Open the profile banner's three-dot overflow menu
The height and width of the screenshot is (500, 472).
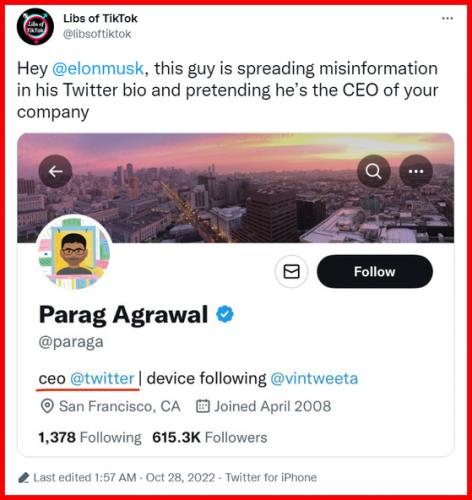coord(416,171)
